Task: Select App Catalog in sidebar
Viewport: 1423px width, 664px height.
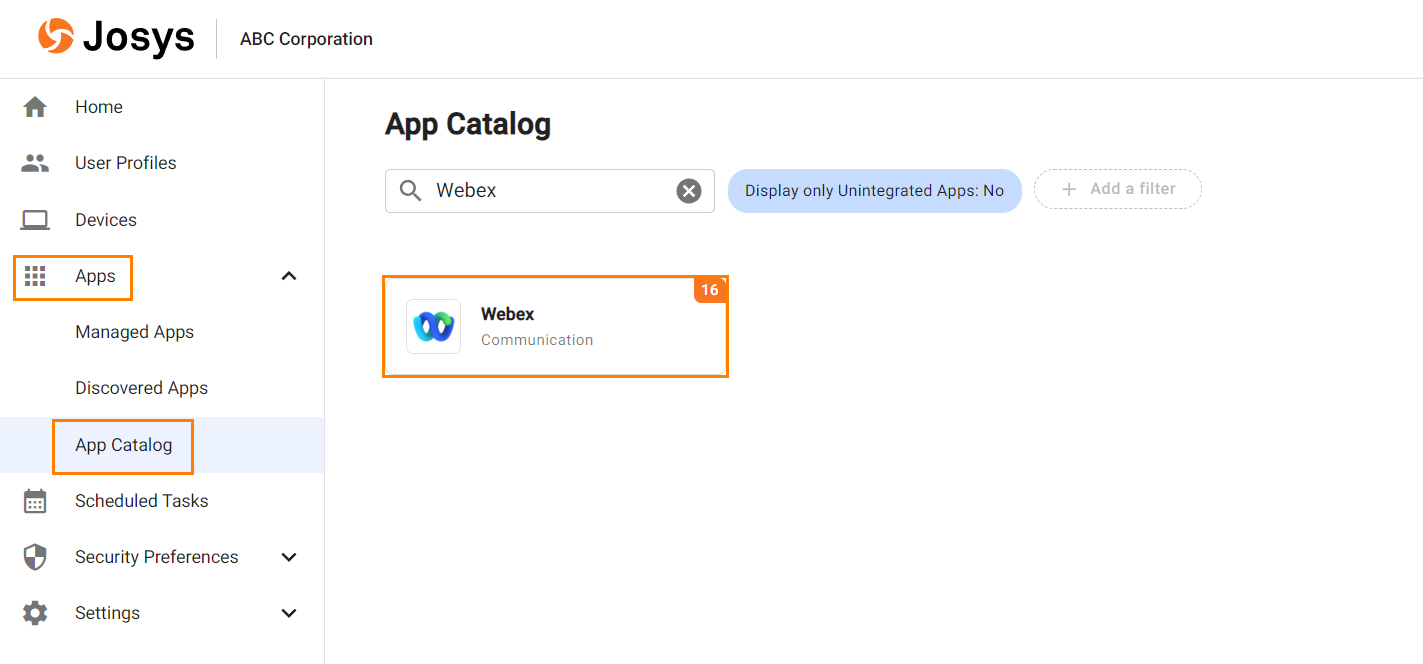Action: [x=124, y=445]
